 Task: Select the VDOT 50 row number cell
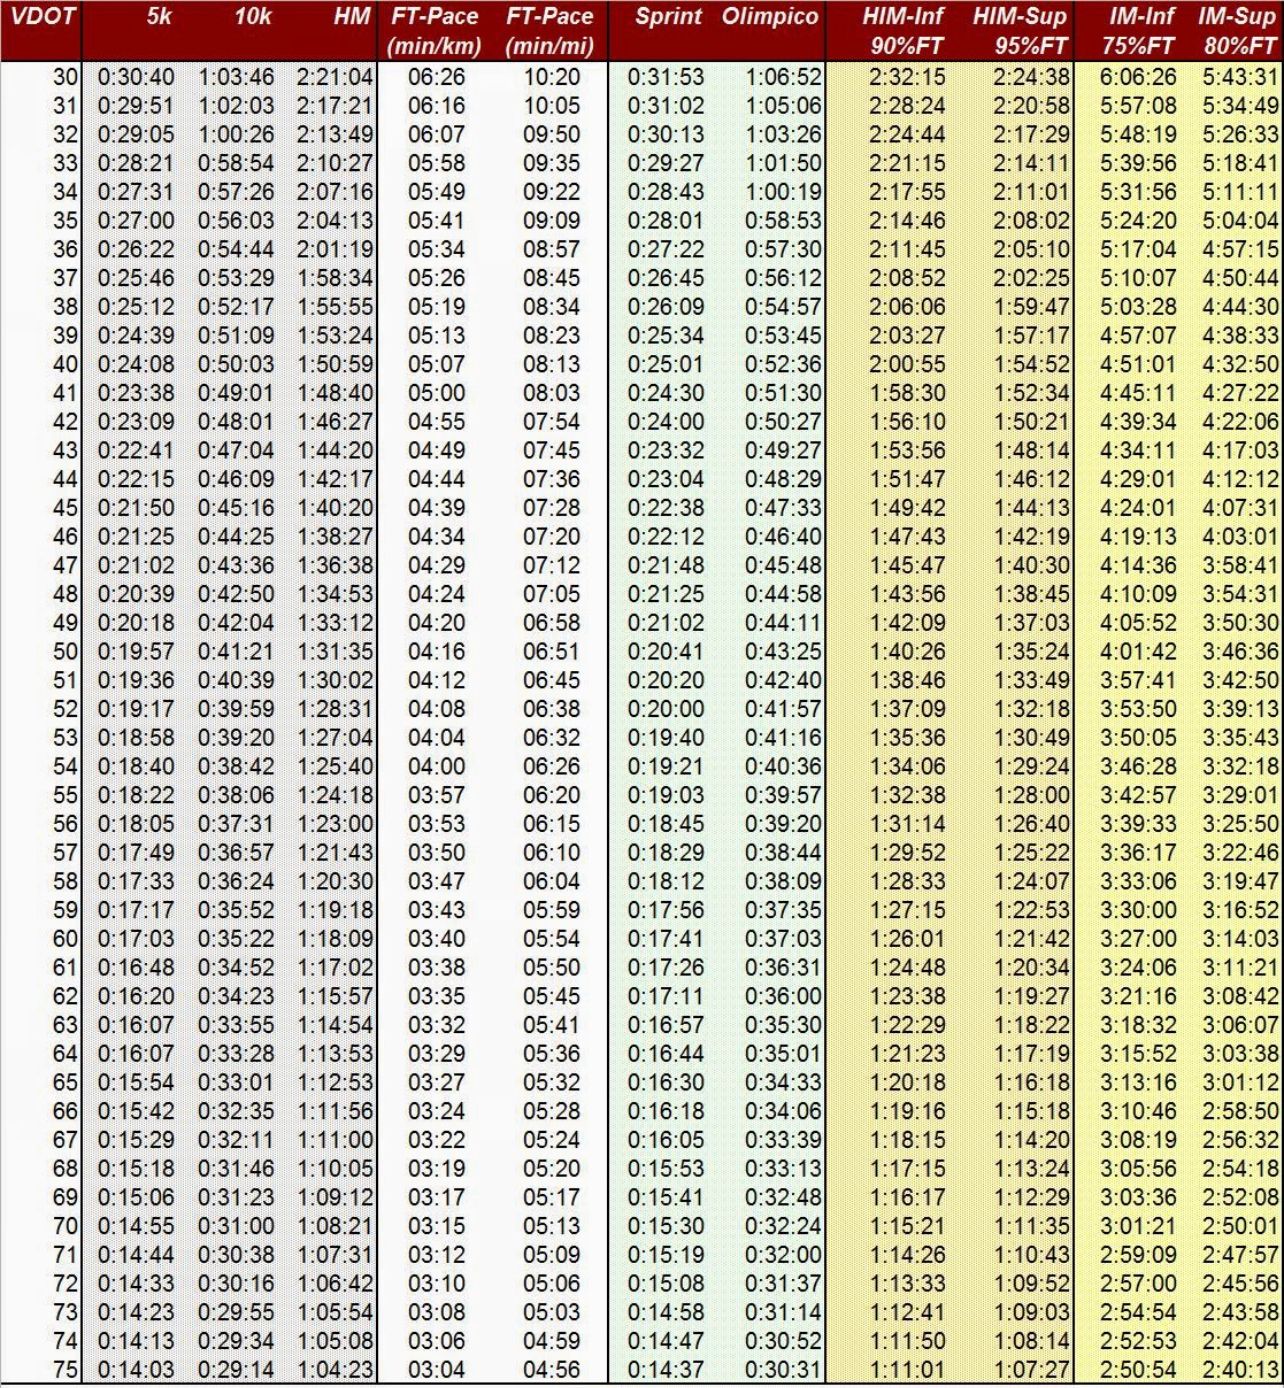pyautogui.click(x=65, y=652)
